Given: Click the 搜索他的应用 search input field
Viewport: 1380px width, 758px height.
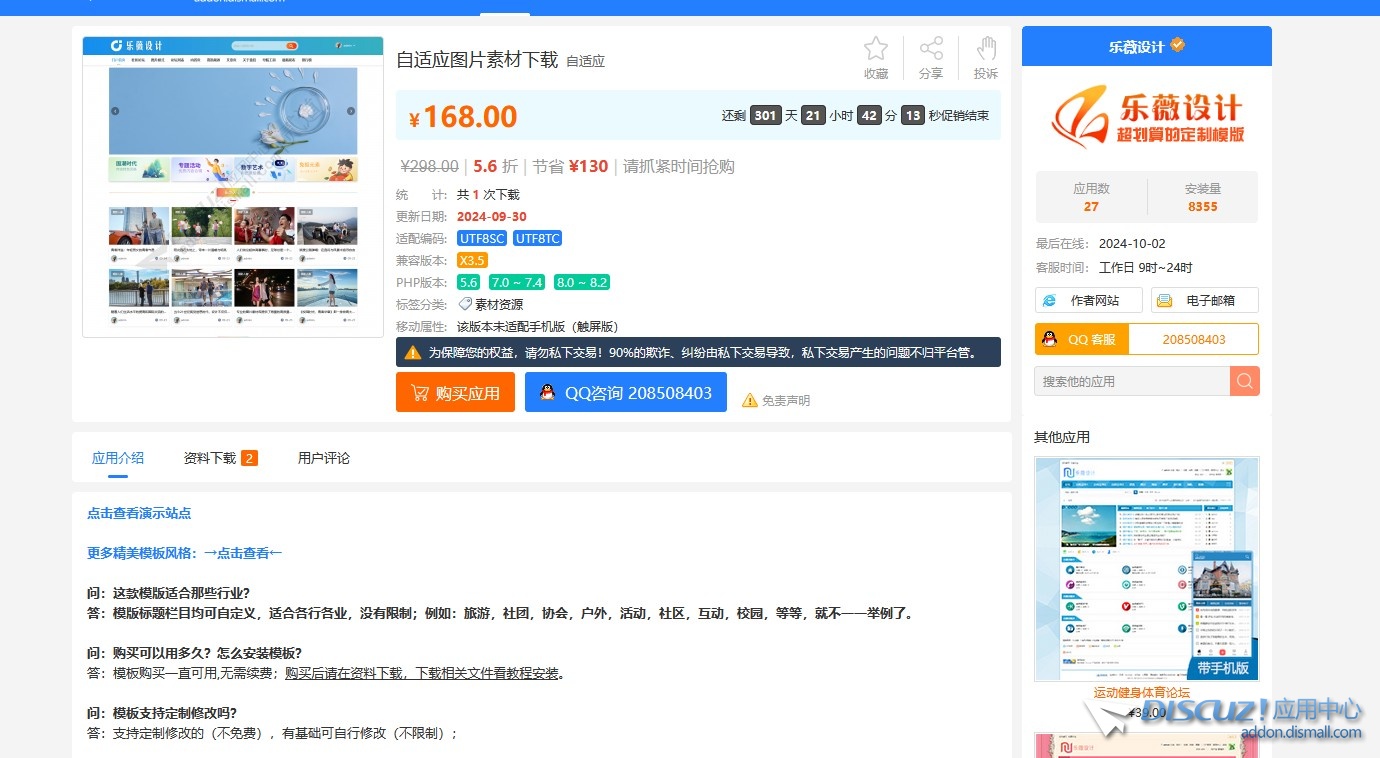Looking at the screenshot, I should [1131, 381].
